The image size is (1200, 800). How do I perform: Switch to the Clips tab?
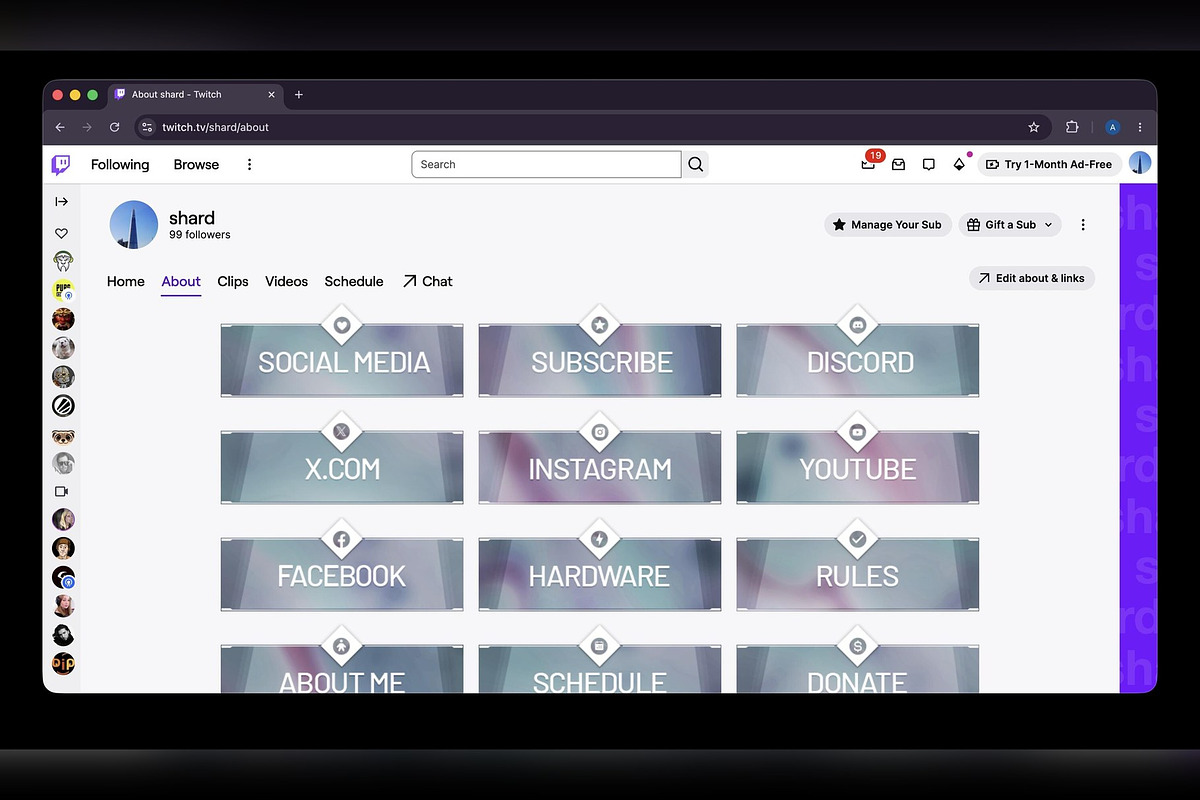(x=233, y=281)
